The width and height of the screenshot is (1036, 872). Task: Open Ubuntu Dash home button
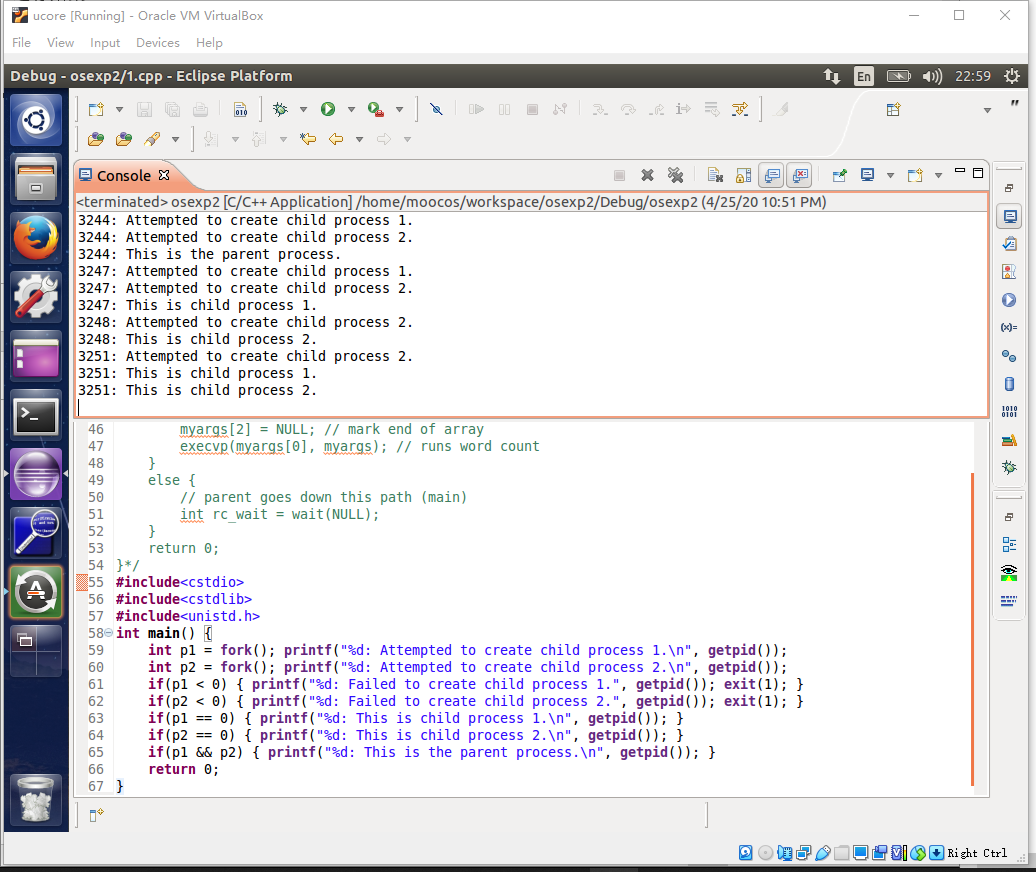(x=36, y=120)
